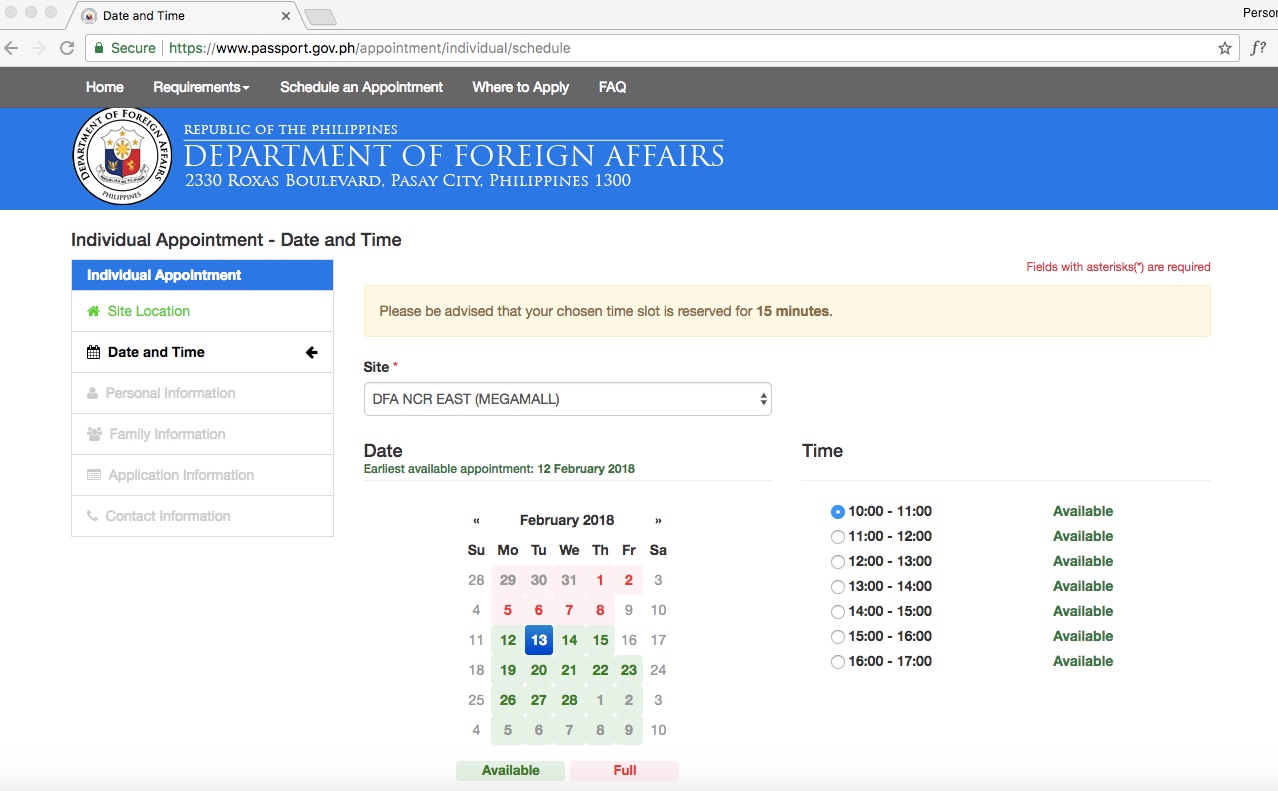This screenshot has height=791, width=1278.
Task: Select February 19 on the calendar
Action: pos(507,669)
